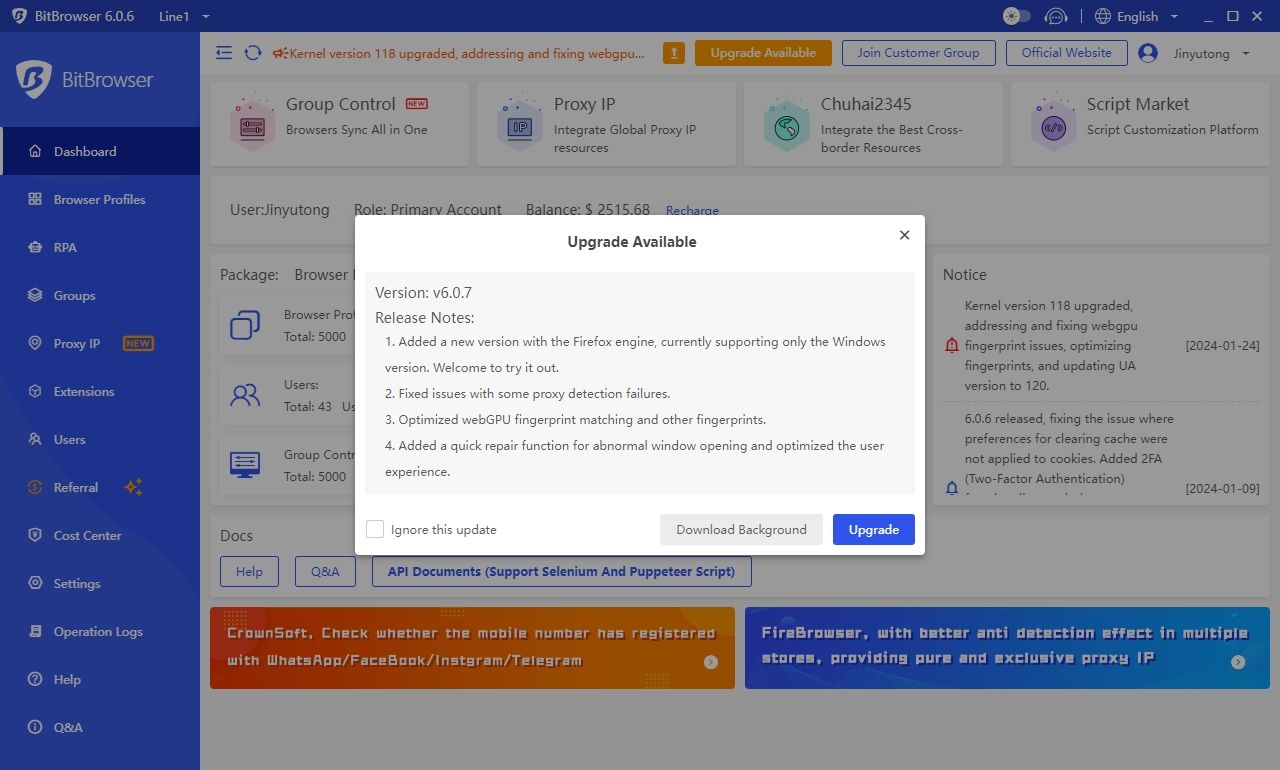Click the Script Market card title

pos(1138,104)
